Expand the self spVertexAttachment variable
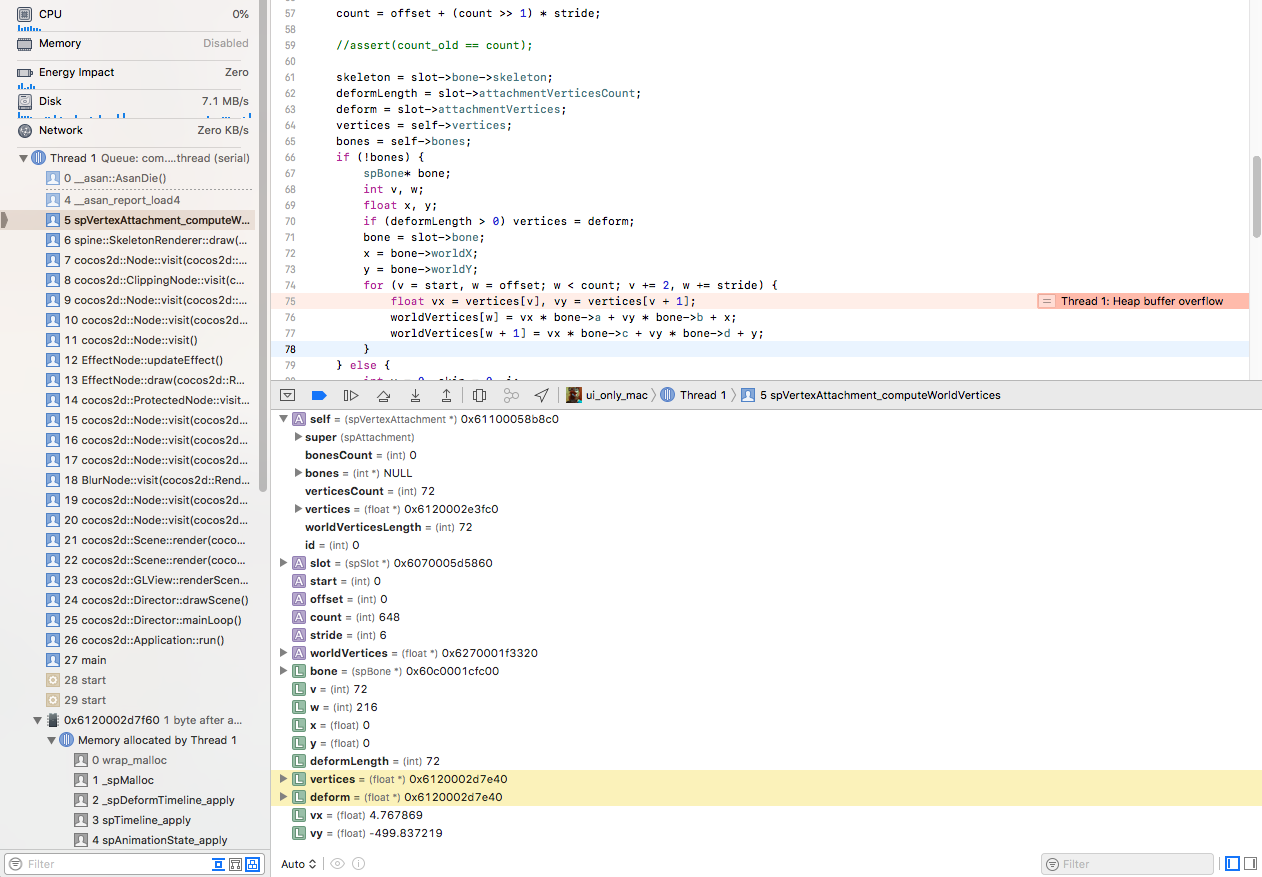 pyautogui.click(x=283, y=419)
